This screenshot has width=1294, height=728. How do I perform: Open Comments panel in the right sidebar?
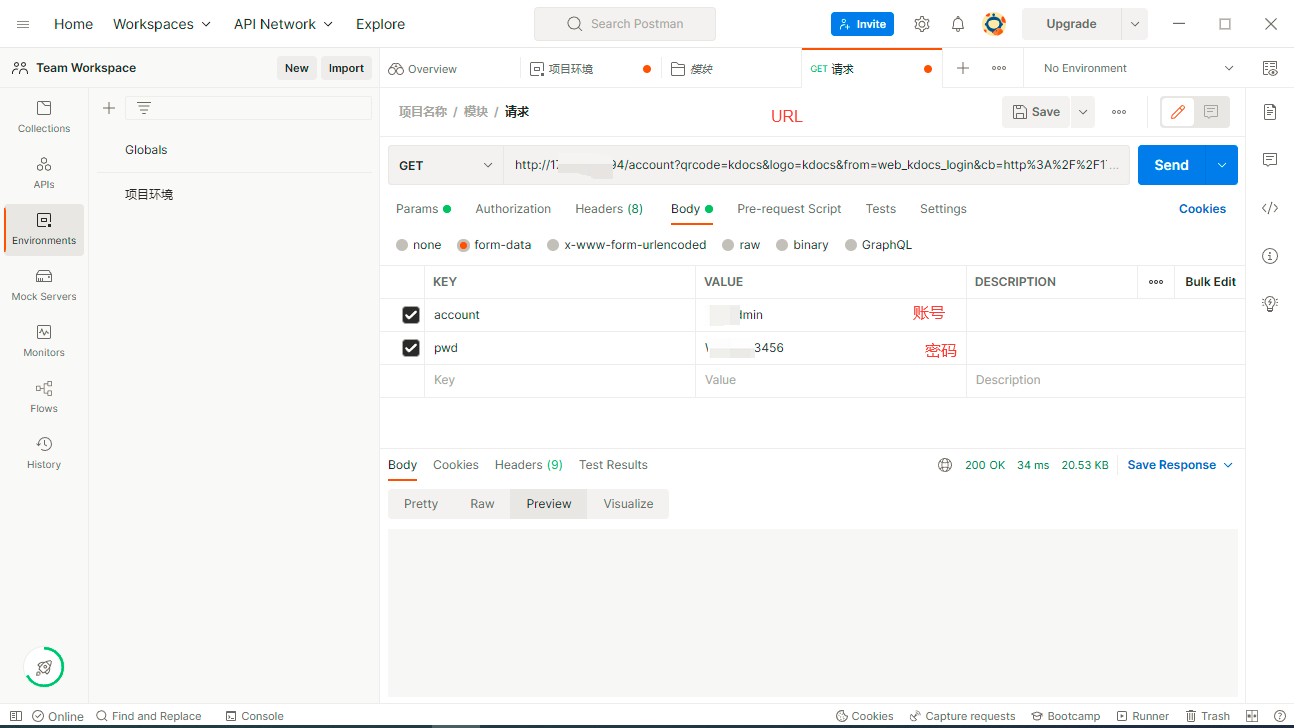[x=1270, y=160]
